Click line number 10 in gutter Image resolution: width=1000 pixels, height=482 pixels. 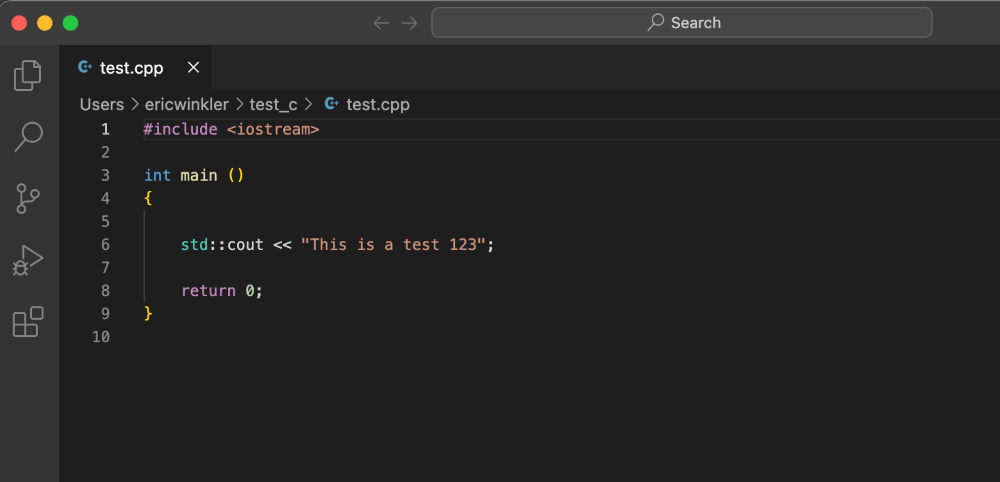pyautogui.click(x=101, y=336)
